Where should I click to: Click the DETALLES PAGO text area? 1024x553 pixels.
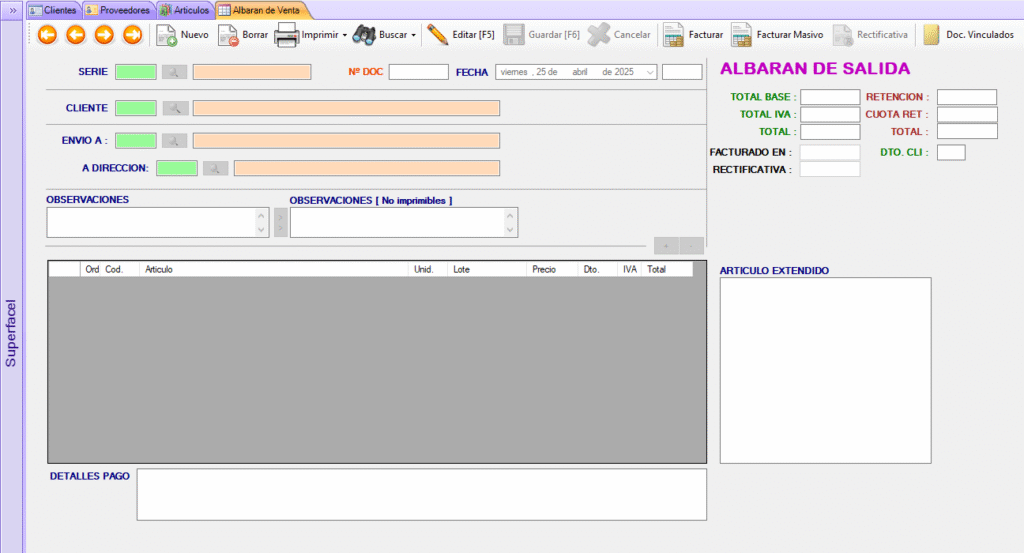(x=421, y=494)
